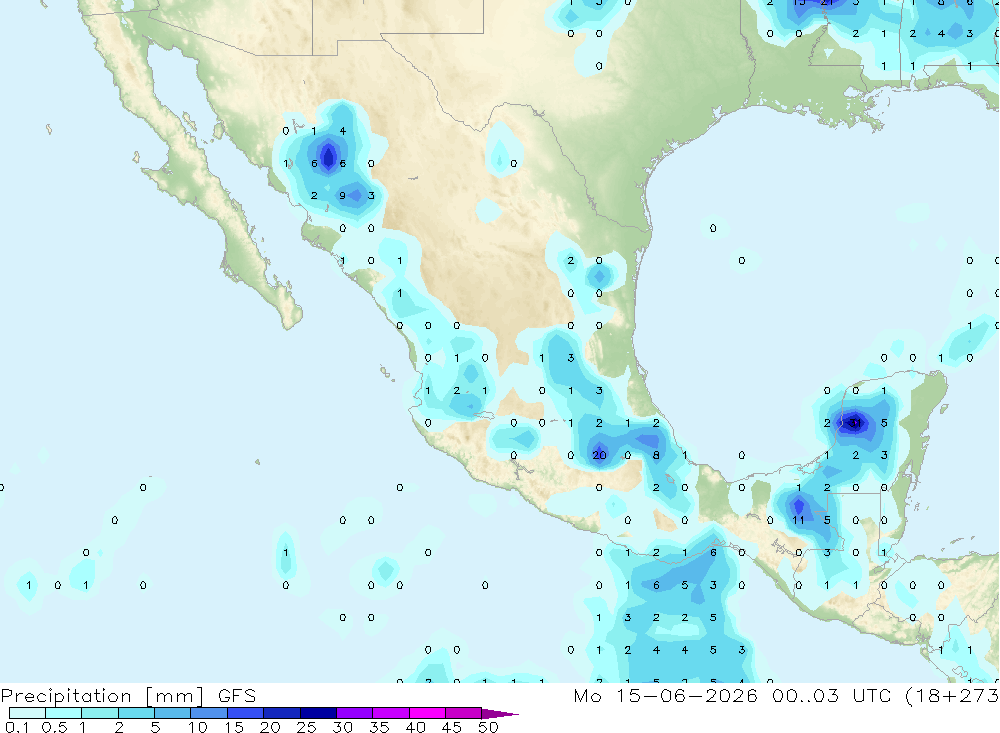Click the 'Precipitation [mm]' title text
This screenshot has height=733, width=1000.
point(103,696)
